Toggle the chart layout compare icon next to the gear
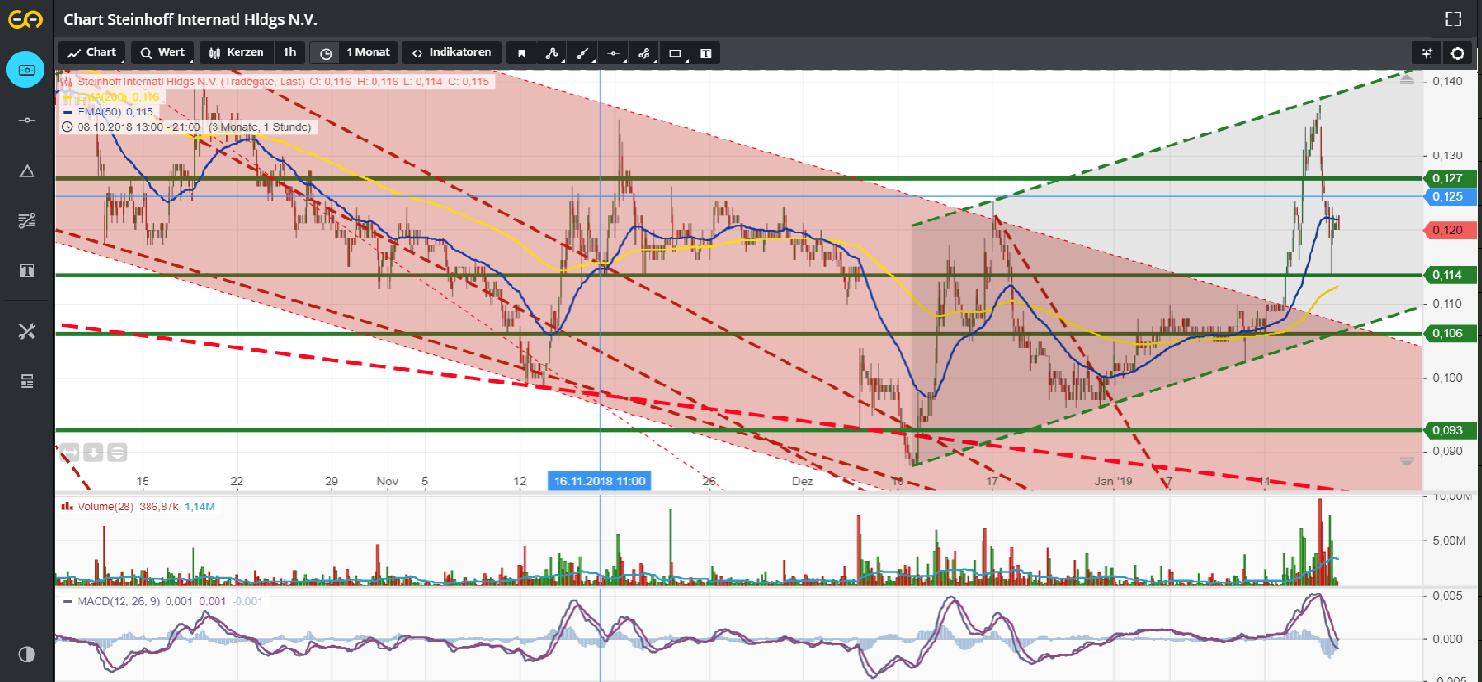This screenshot has width=1482, height=682. tap(1426, 52)
